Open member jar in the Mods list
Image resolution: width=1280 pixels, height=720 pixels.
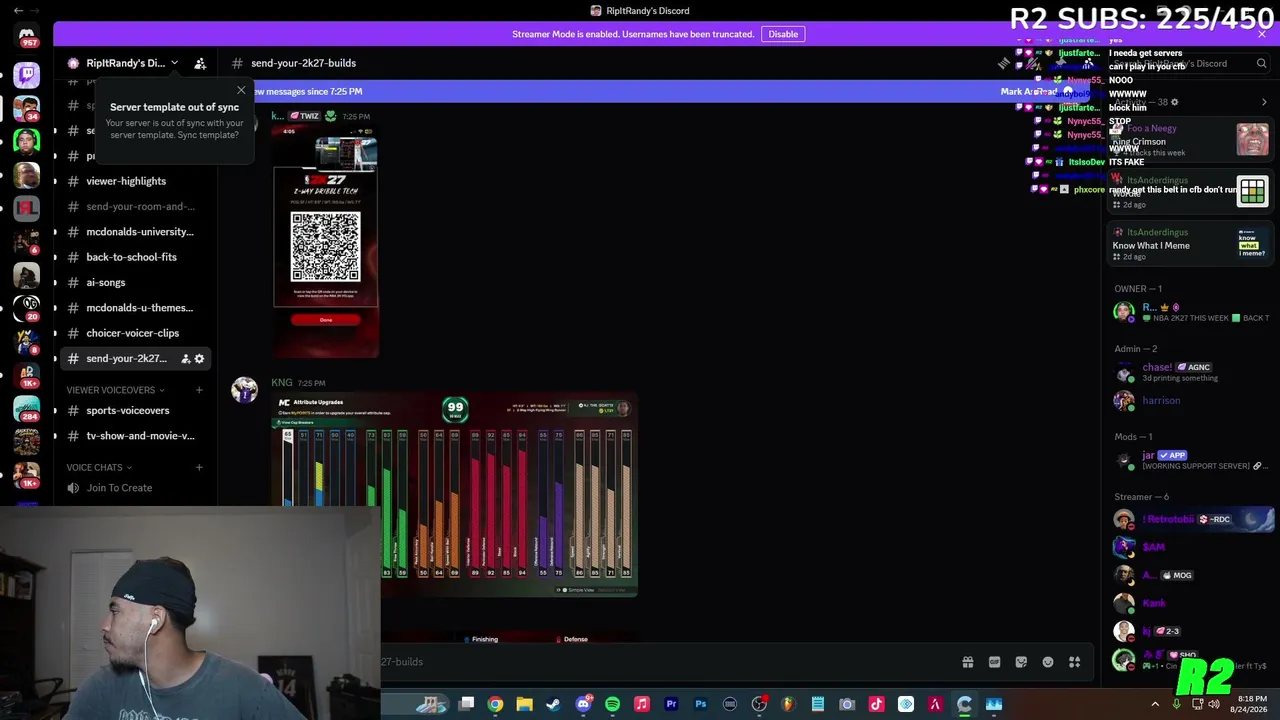coord(1190,460)
